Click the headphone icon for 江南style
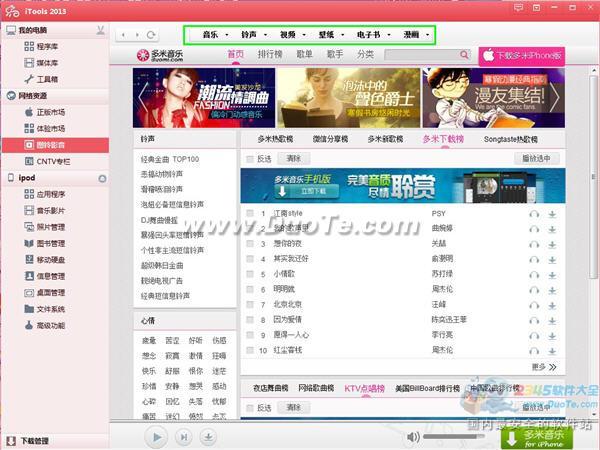This screenshot has width=600, height=450. pyautogui.click(x=534, y=214)
